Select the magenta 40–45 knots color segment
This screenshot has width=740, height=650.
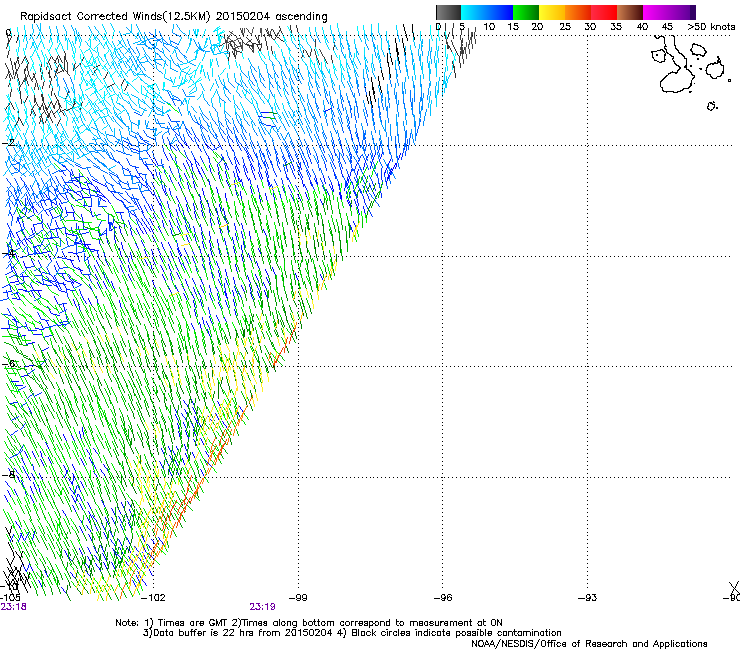[656, 12]
